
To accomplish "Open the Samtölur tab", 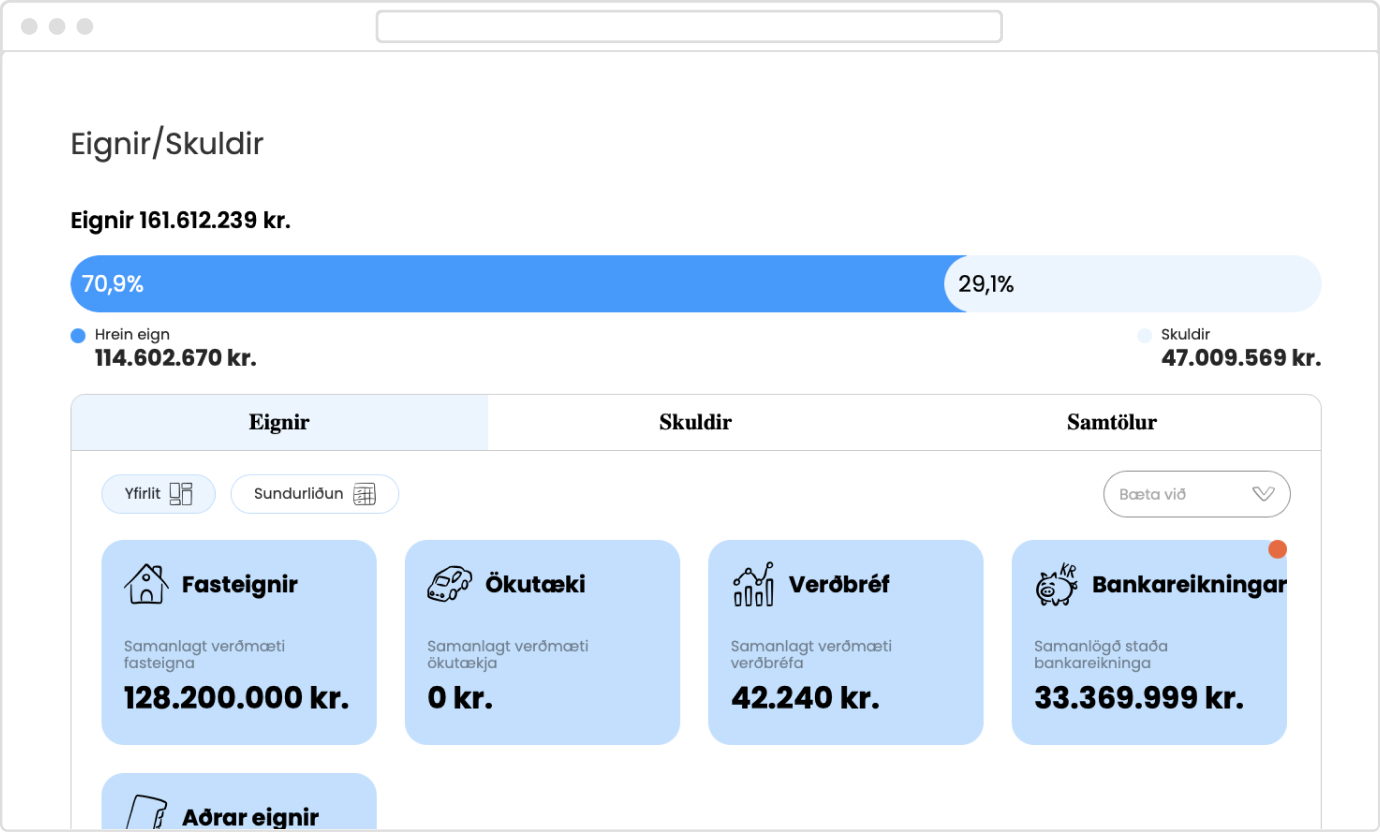I will 1112,422.
